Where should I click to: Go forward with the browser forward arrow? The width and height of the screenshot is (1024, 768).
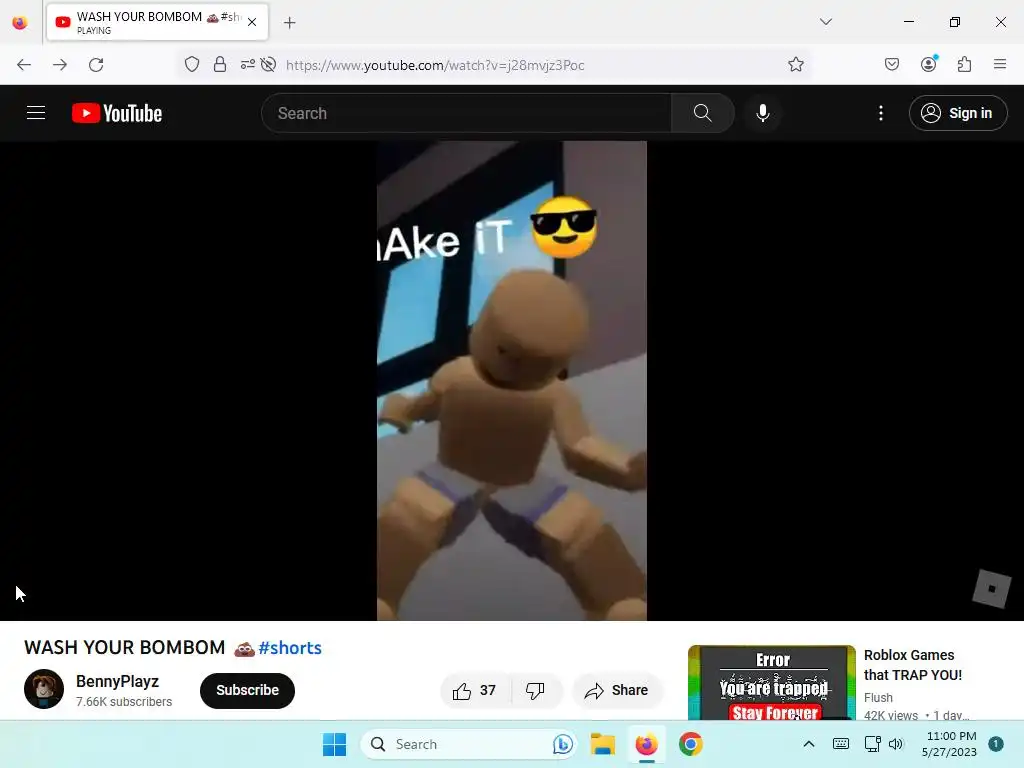point(60,65)
